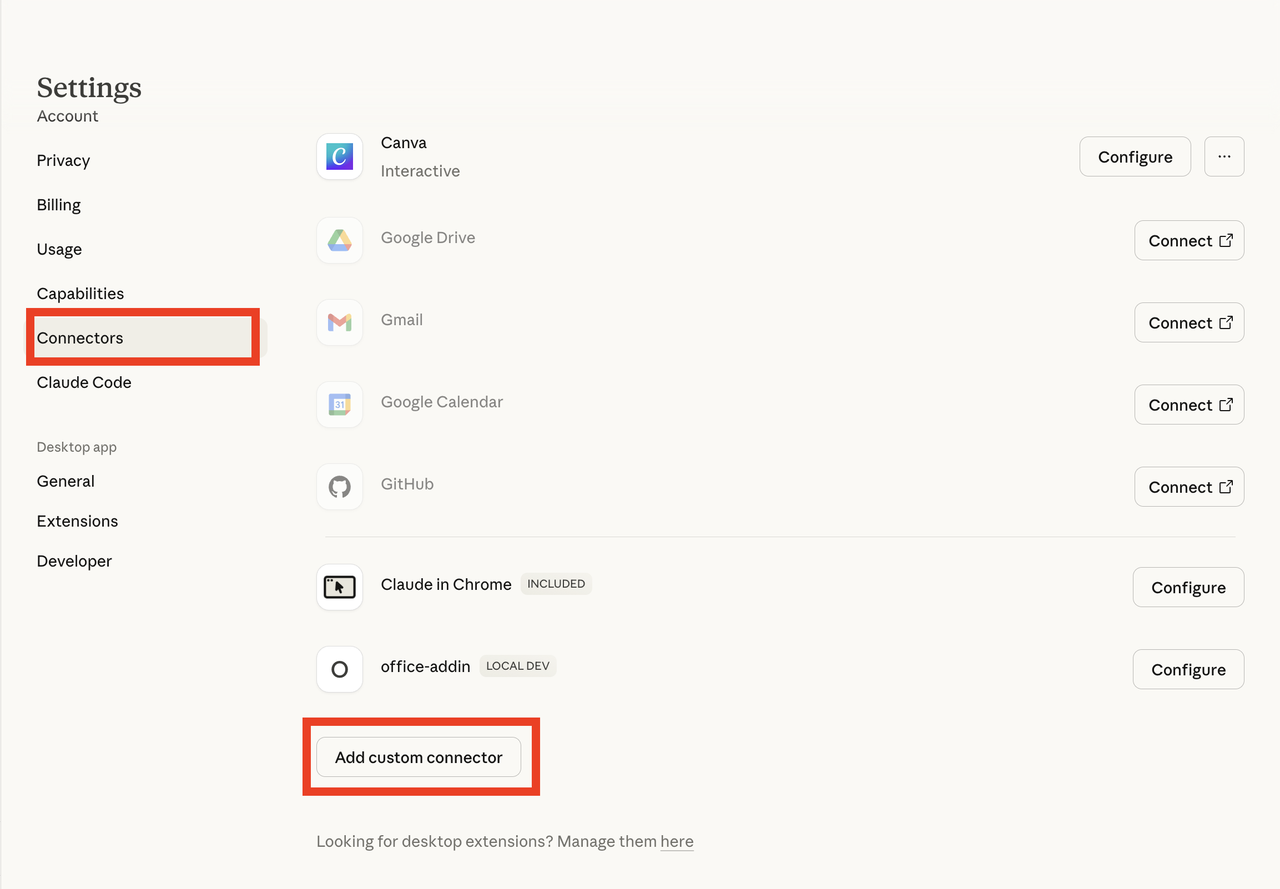
Task: Open the Extensions settings section
Action: 77,521
